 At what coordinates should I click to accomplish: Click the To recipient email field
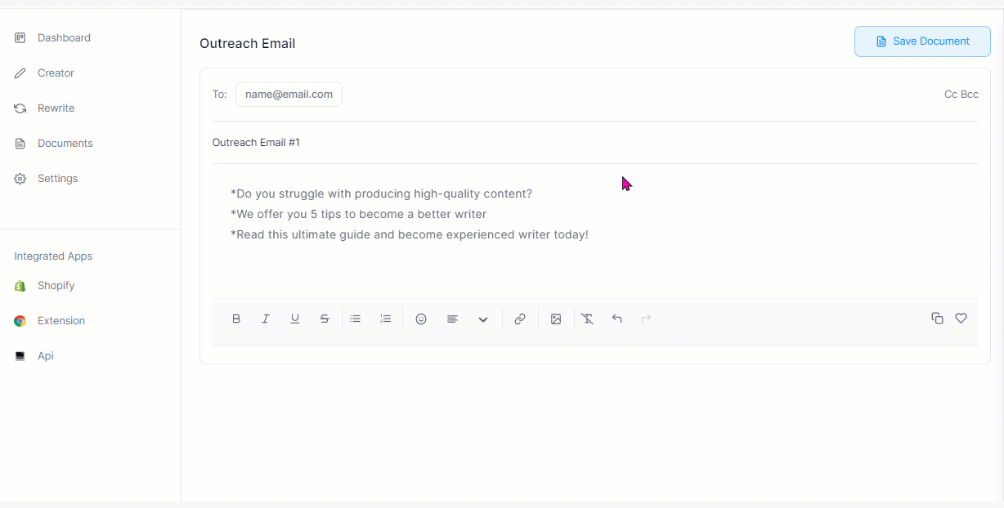(x=289, y=94)
